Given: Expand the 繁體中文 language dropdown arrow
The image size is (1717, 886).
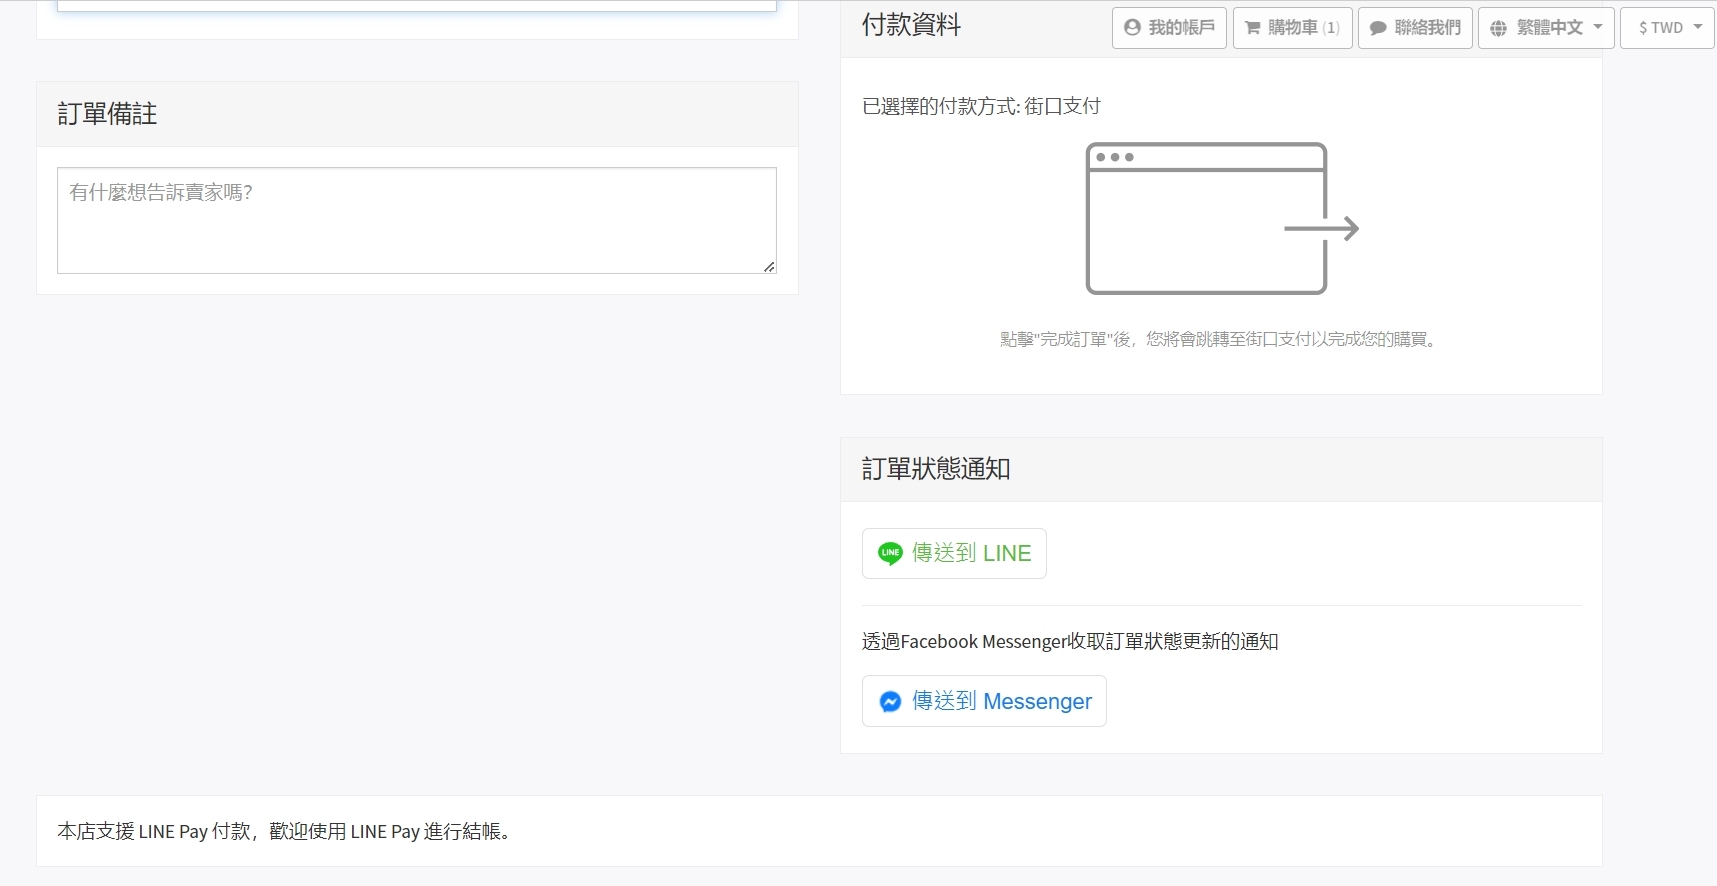Looking at the screenshot, I should [1597, 27].
